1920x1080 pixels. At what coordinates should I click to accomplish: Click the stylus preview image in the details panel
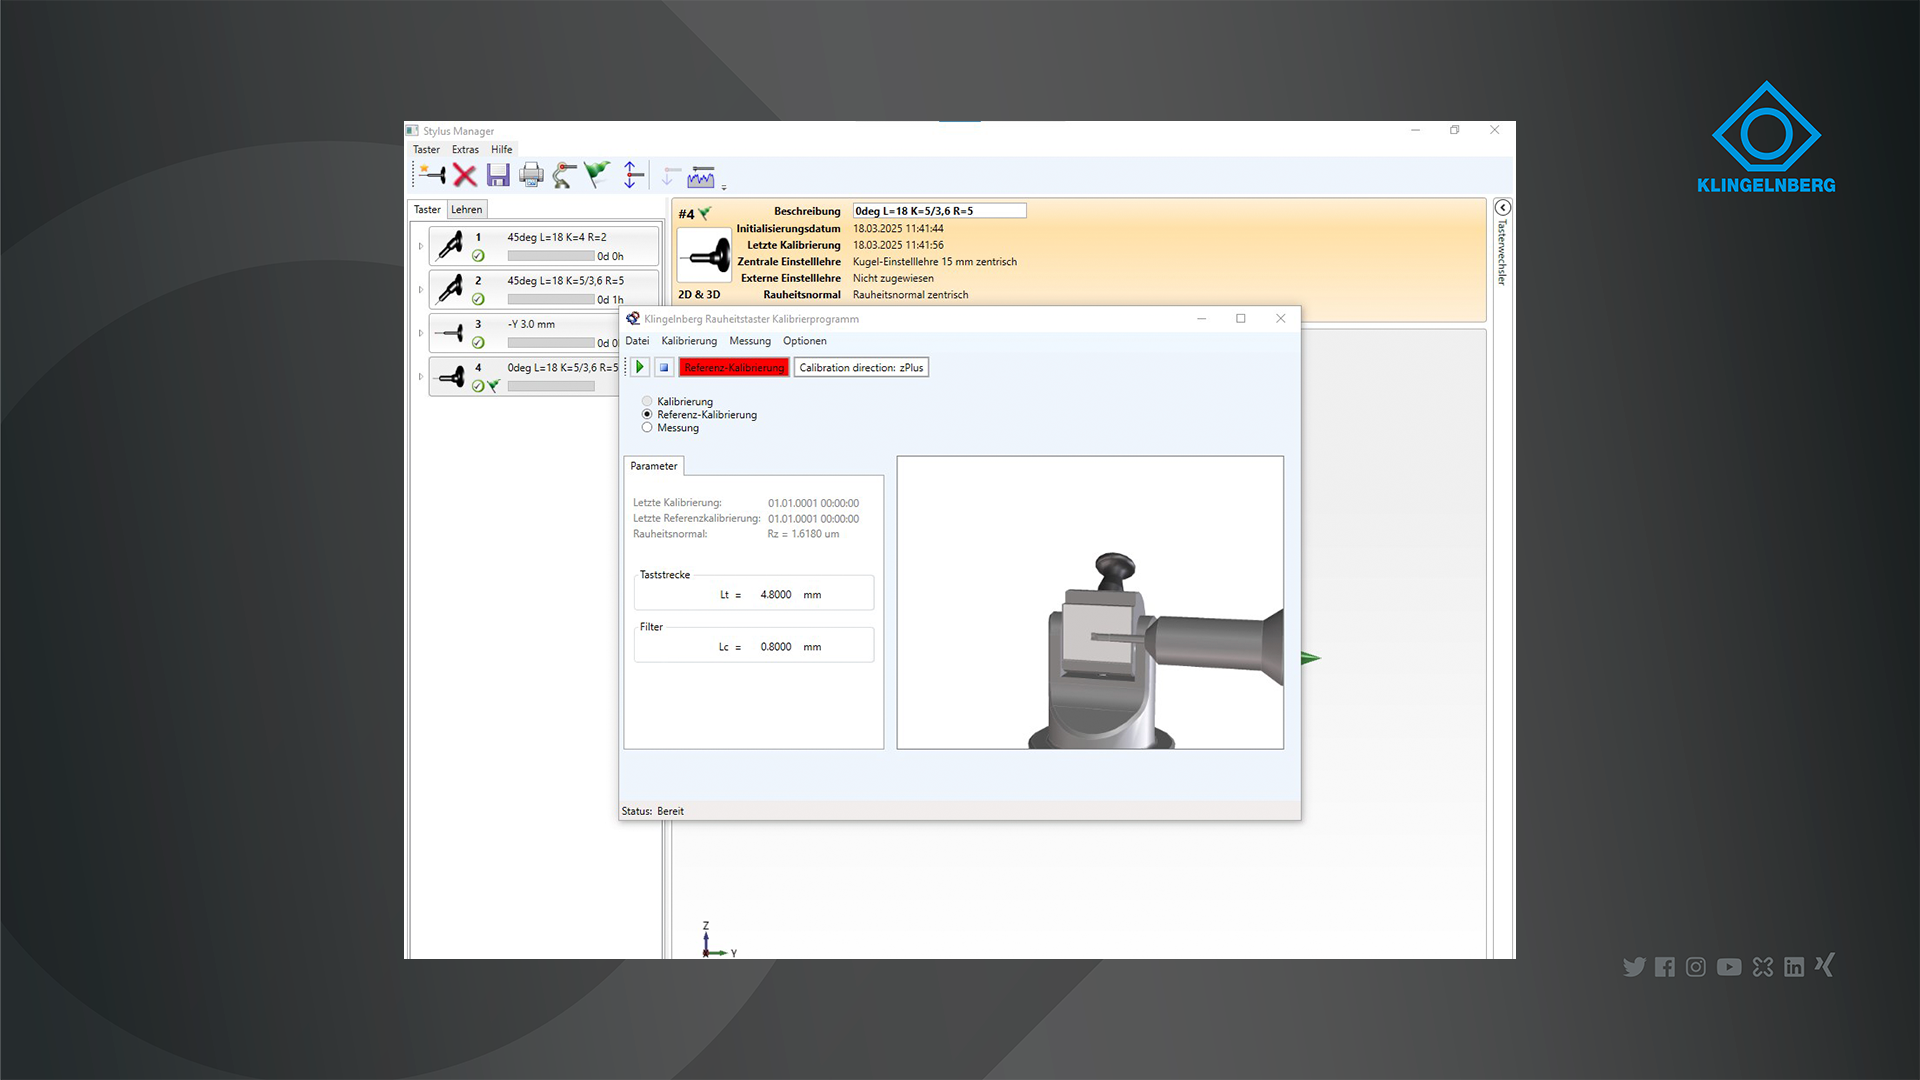coord(705,255)
